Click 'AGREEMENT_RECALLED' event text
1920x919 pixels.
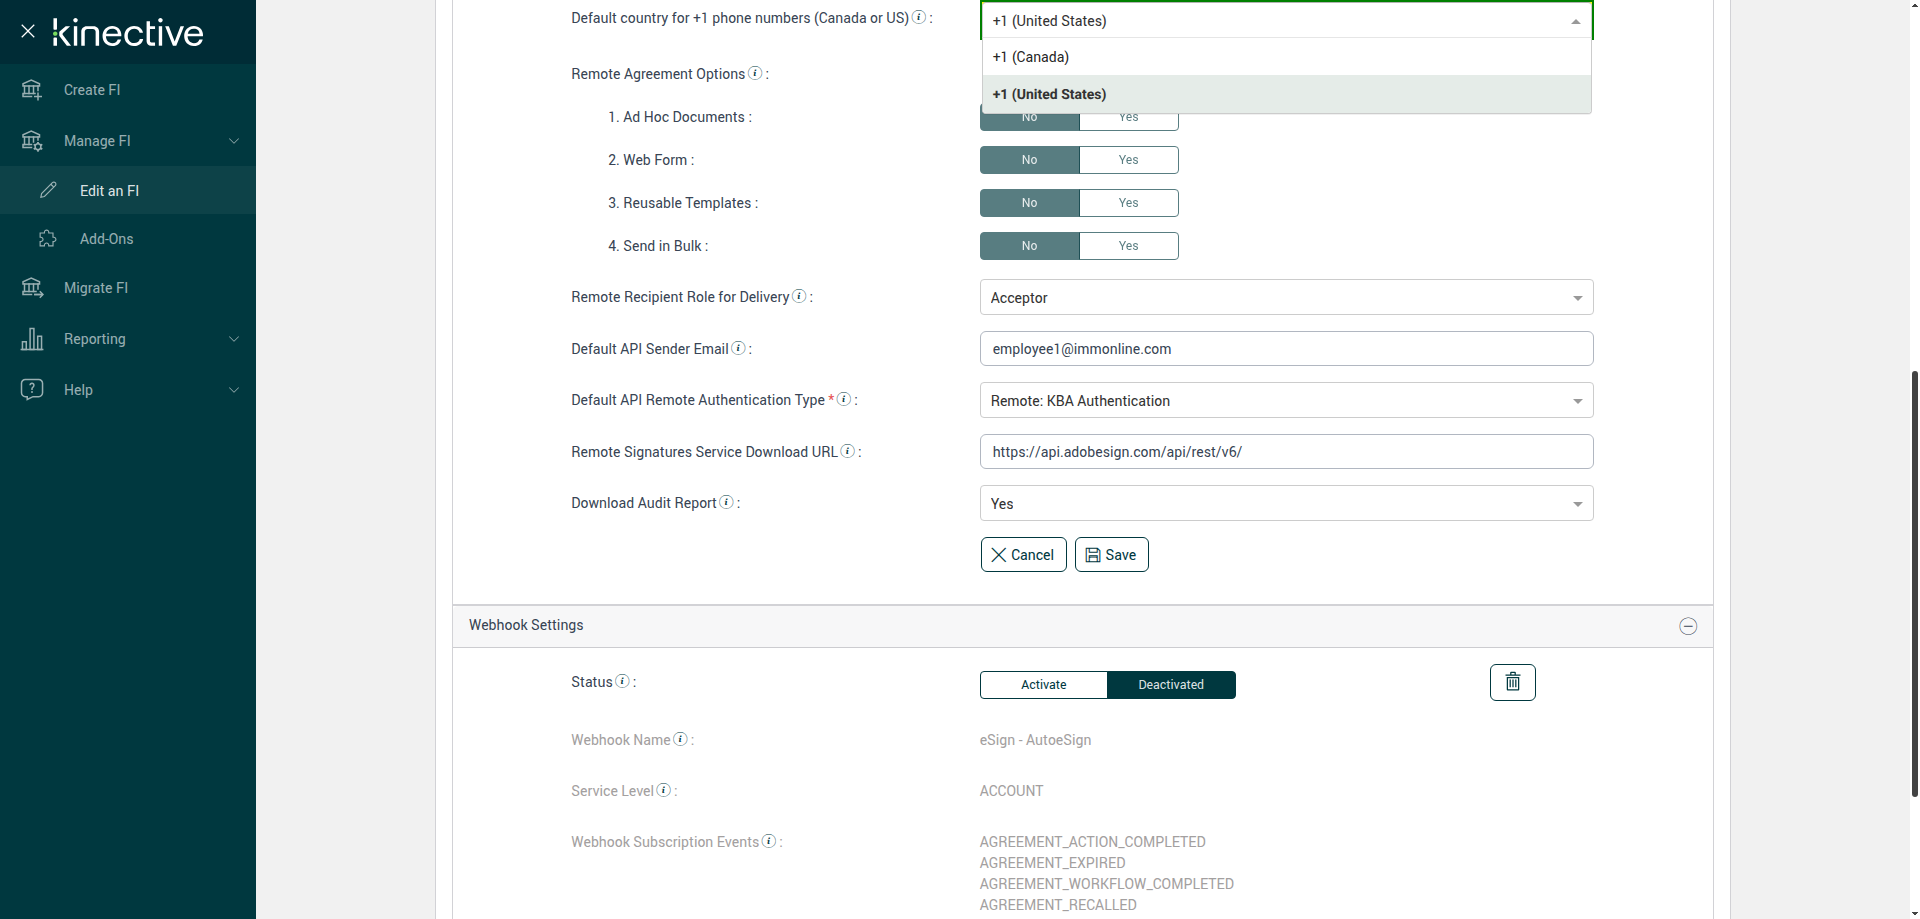[1058, 905]
